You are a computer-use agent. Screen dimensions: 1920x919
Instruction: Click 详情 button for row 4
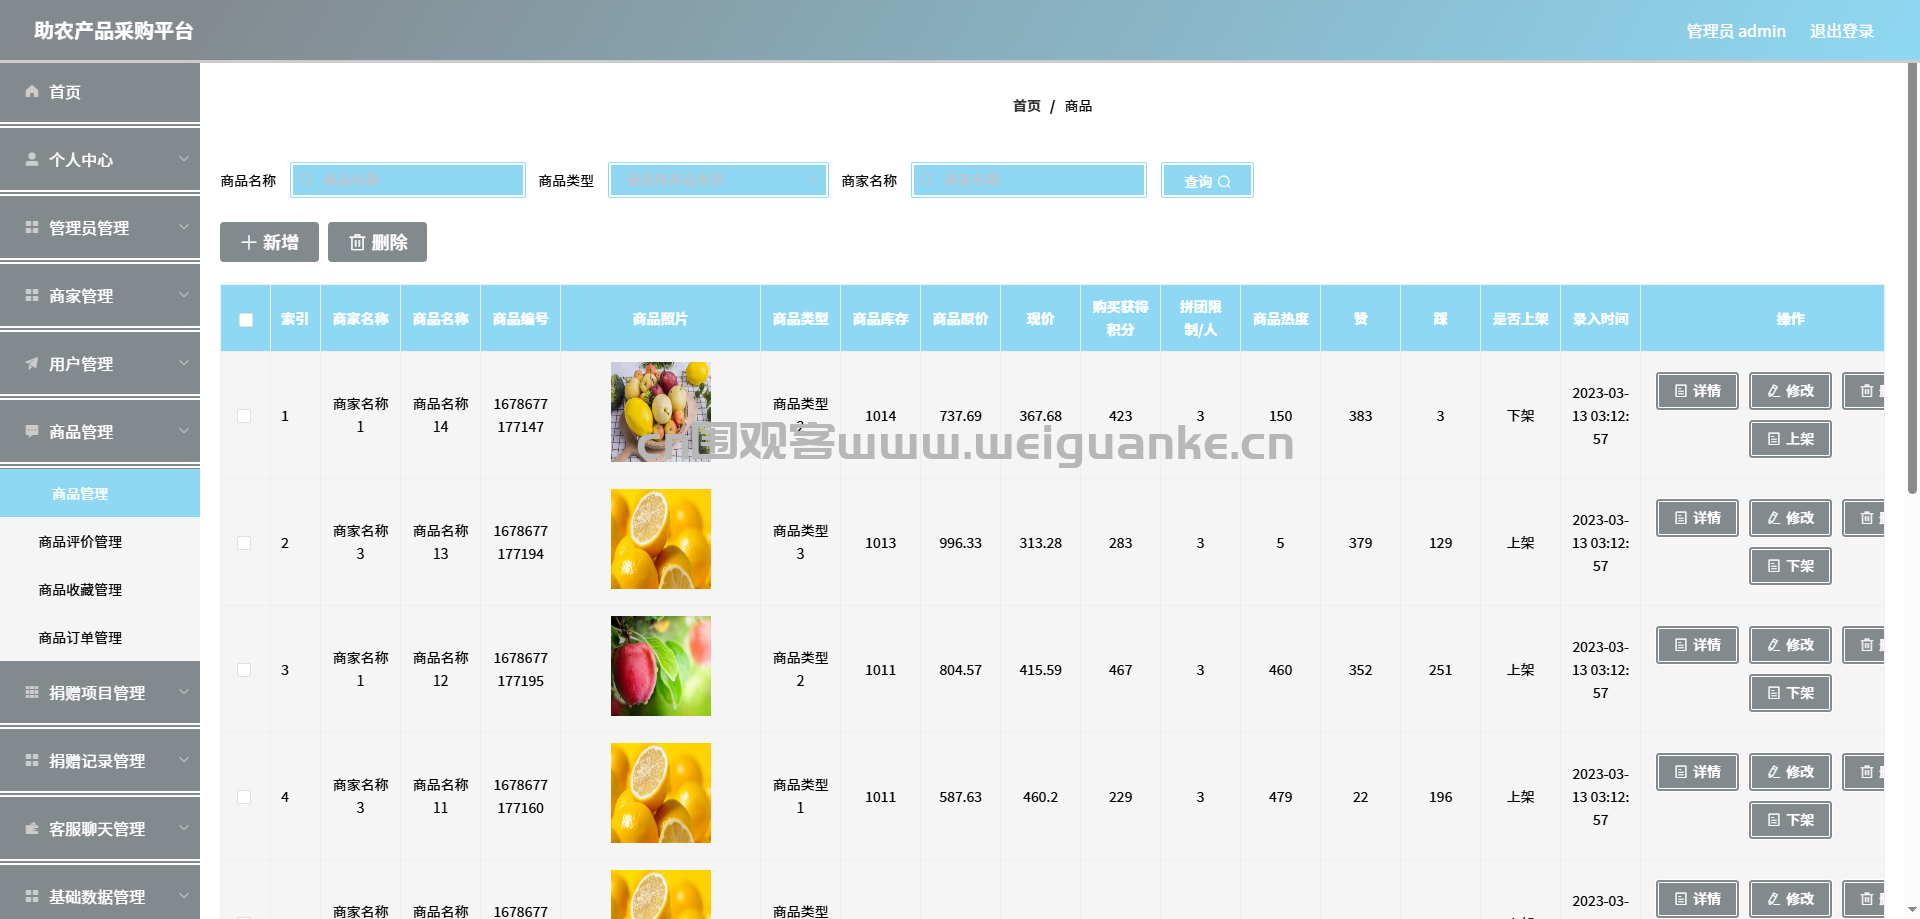(1697, 772)
